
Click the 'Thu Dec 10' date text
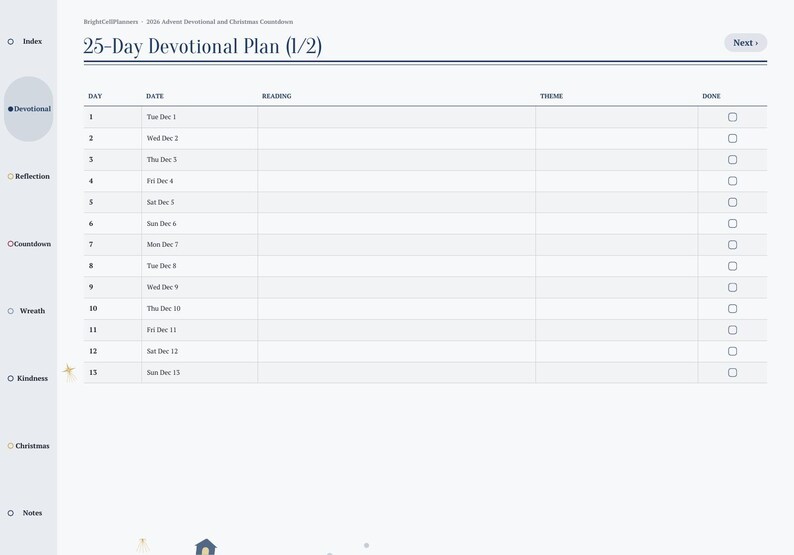pos(163,308)
